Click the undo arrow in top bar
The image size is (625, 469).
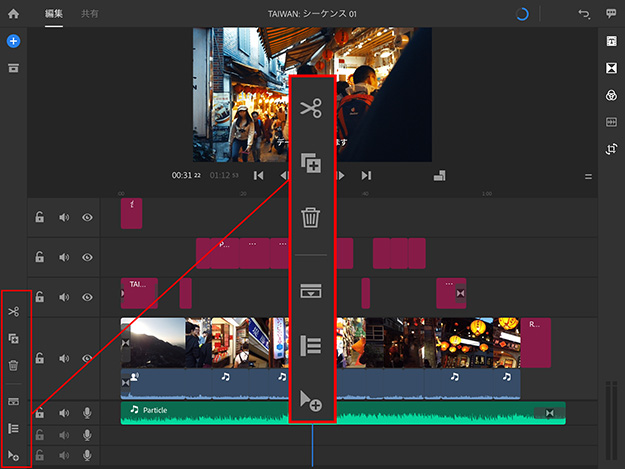584,14
